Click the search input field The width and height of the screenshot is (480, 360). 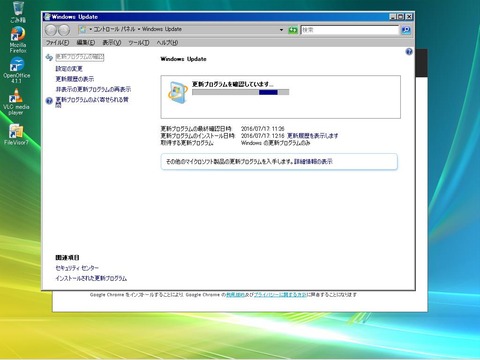350,30
